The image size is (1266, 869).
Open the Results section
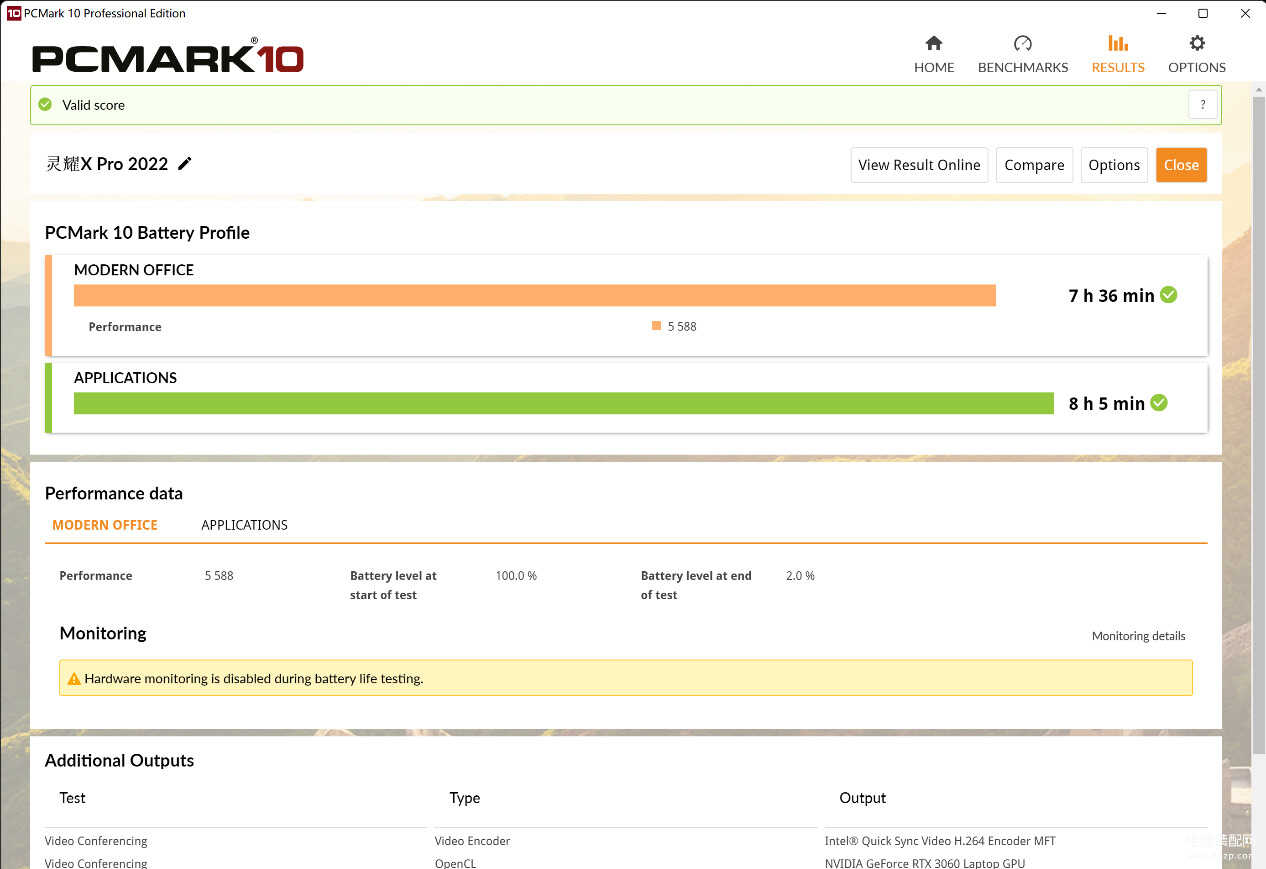[x=1118, y=55]
